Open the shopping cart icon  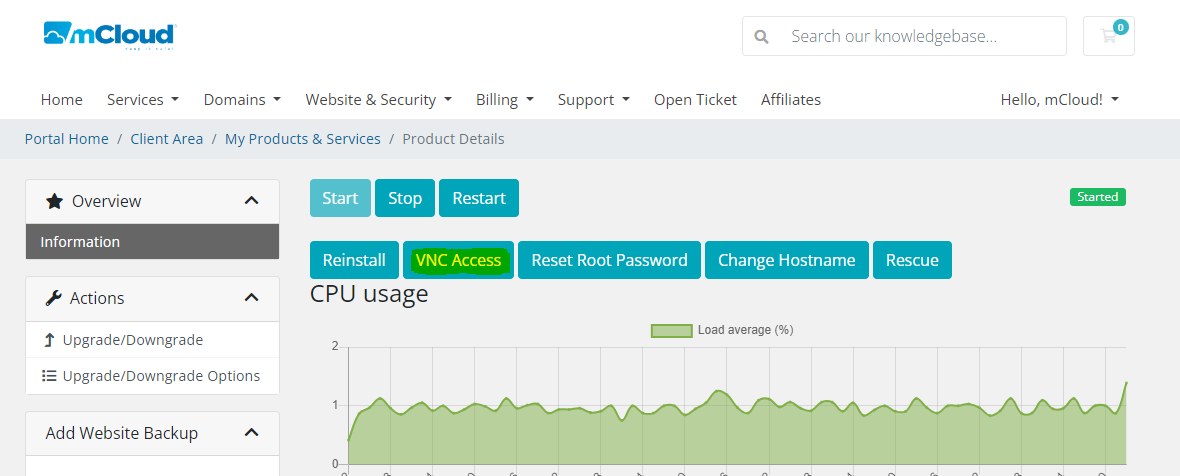pos(1108,36)
